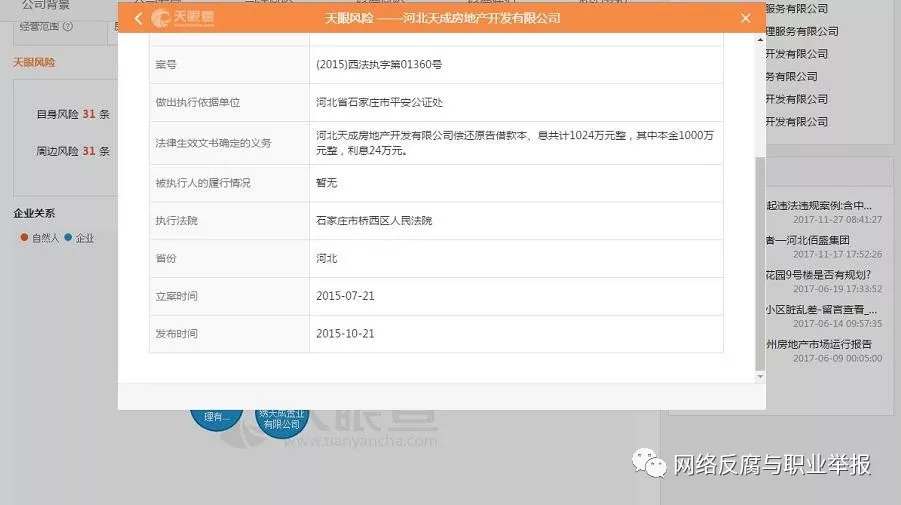Click the 天眼风险 heading on background page

pyautogui.click(x=34, y=62)
